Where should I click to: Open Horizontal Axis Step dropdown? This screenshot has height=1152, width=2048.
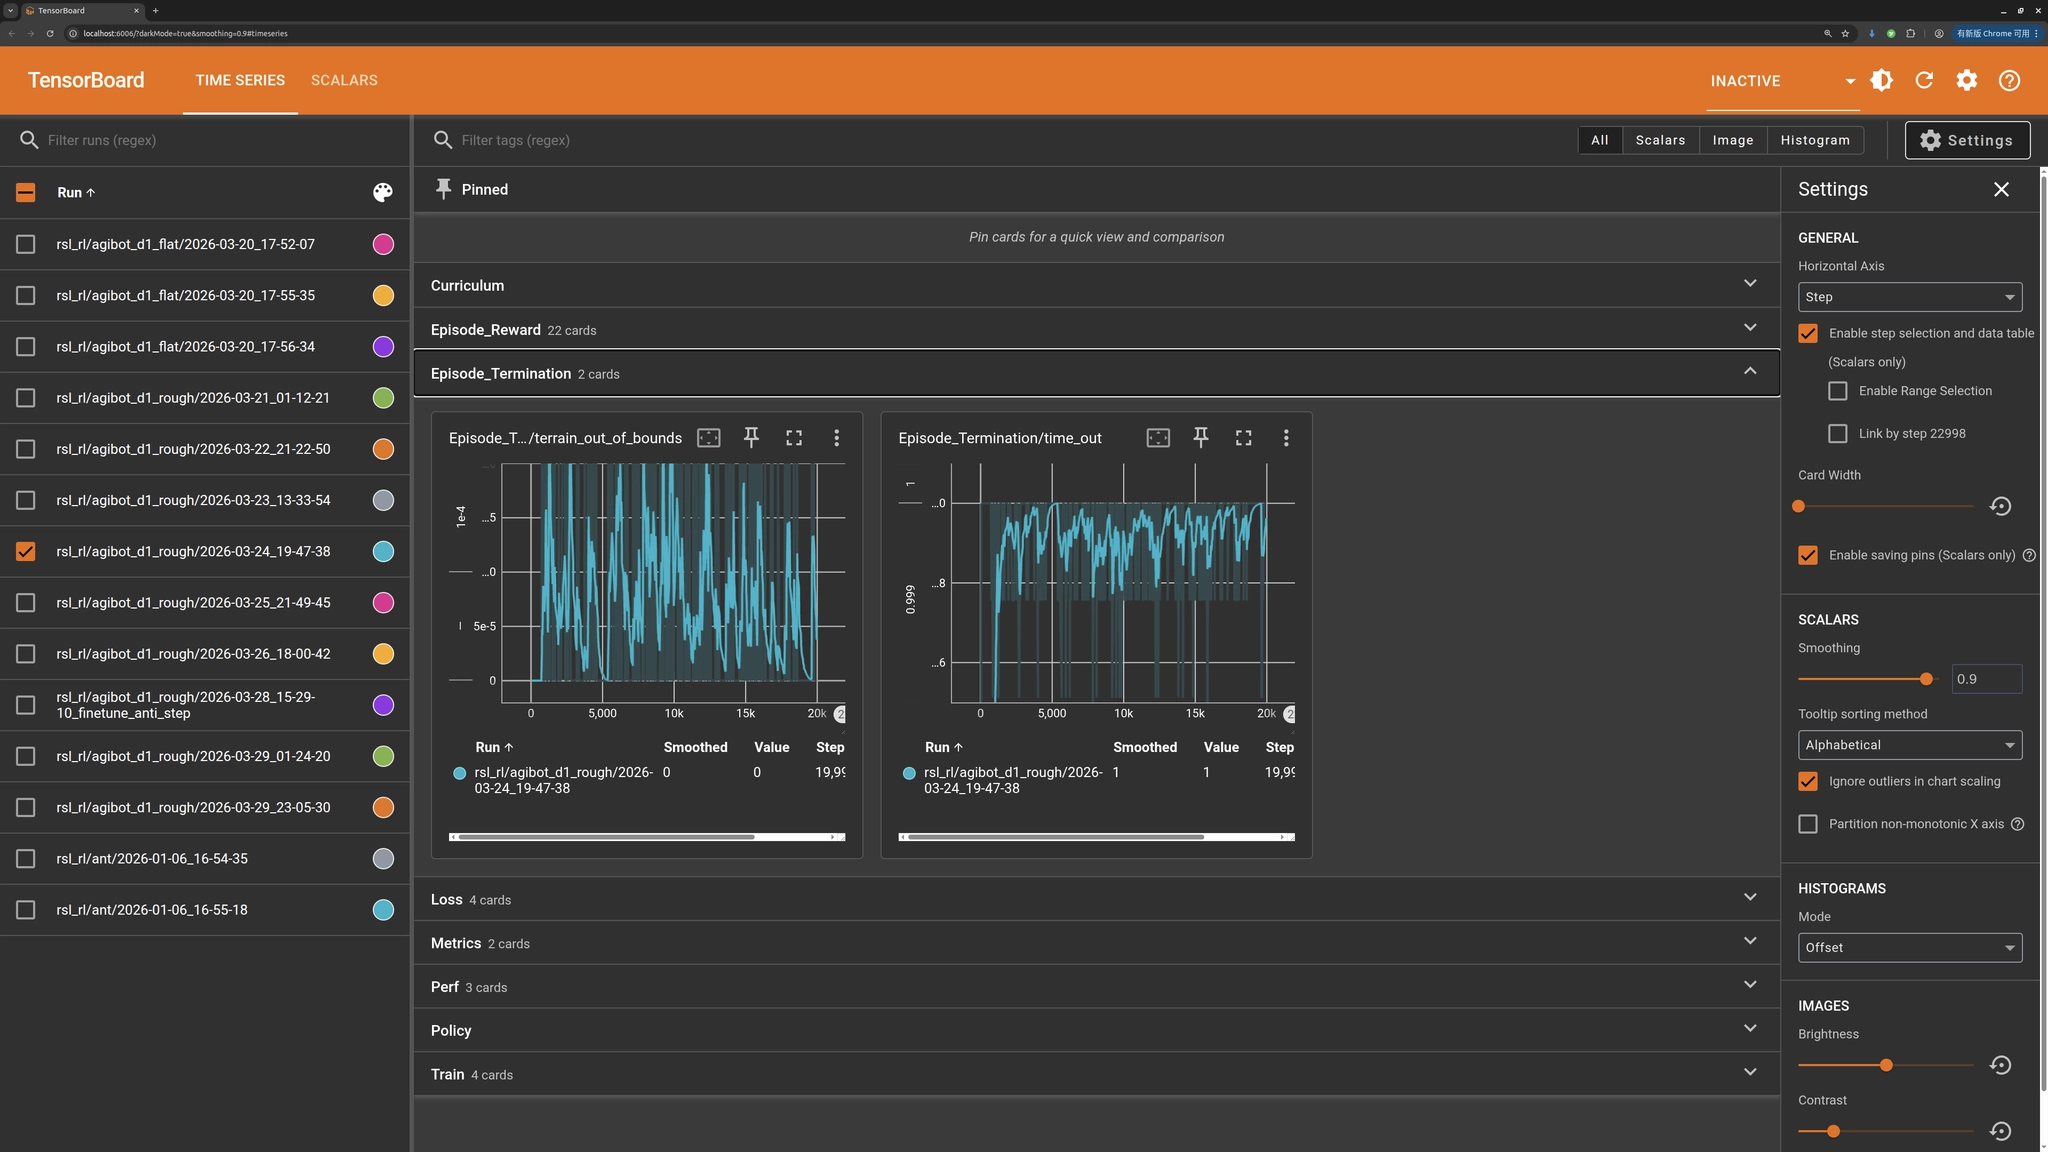(1910, 297)
